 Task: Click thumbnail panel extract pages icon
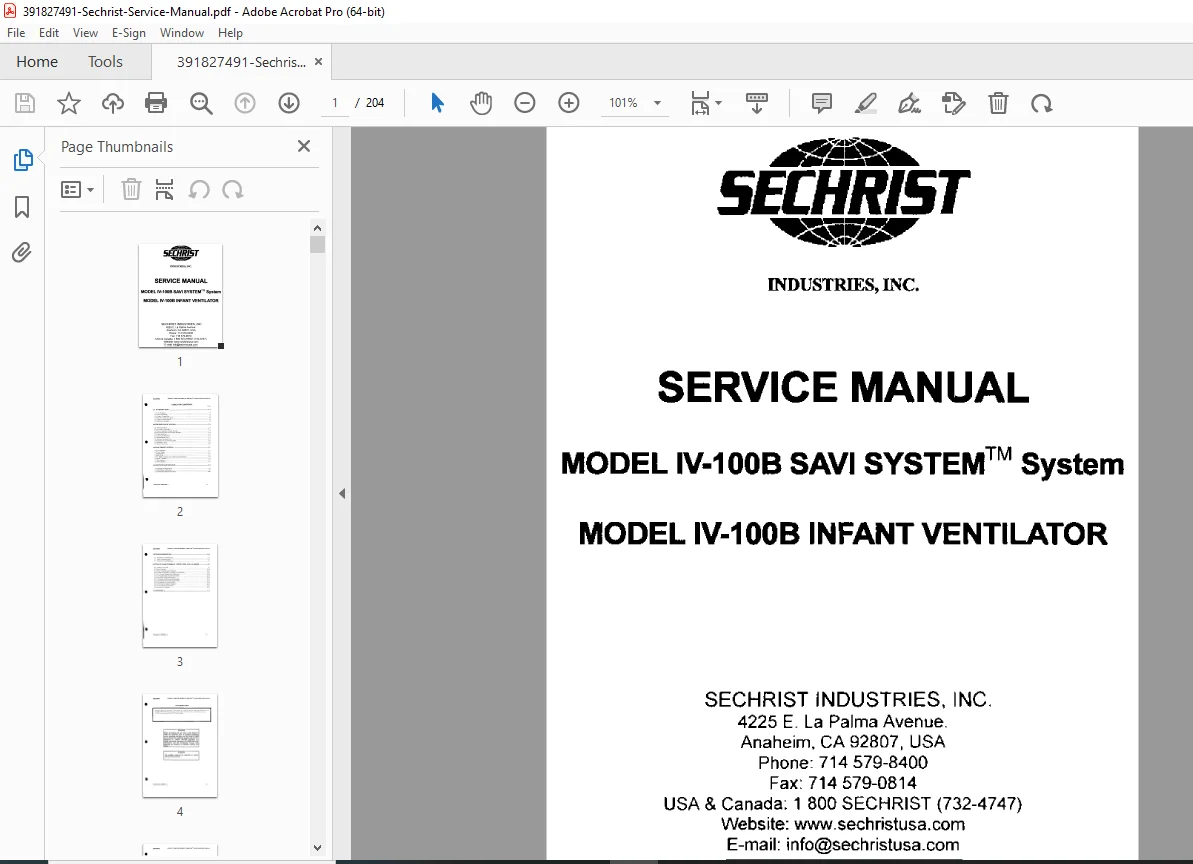[x=164, y=189]
